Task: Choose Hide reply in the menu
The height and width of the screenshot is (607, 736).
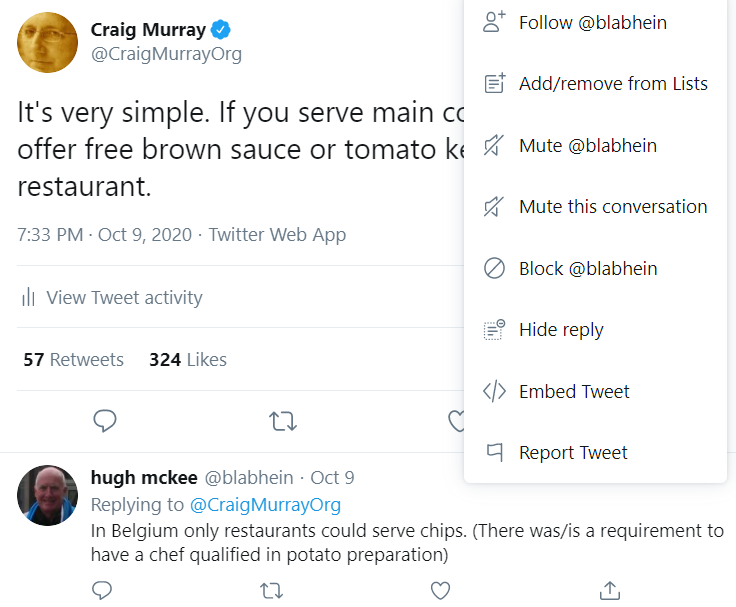Action: point(595,330)
